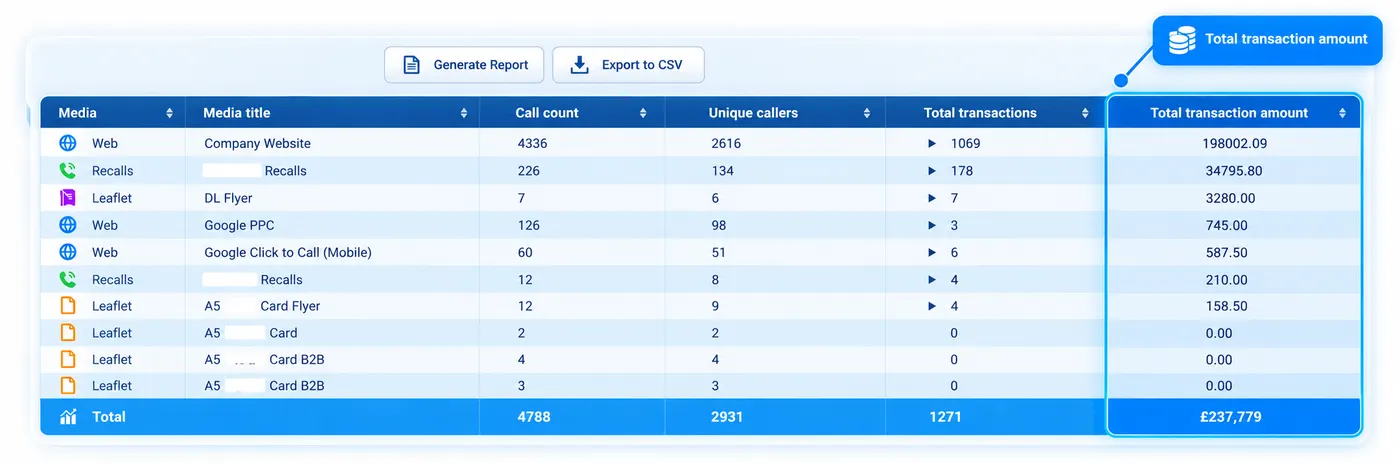Click leaflet icon in Card B2B row with 4 calls
This screenshot has height=466, width=1400.
(68, 359)
